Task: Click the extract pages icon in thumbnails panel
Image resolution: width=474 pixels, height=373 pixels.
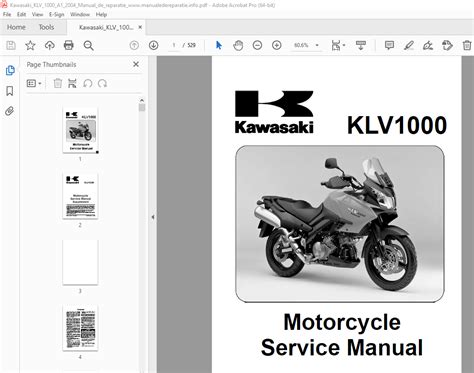Action: pyautogui.click(x=72, y=83)
